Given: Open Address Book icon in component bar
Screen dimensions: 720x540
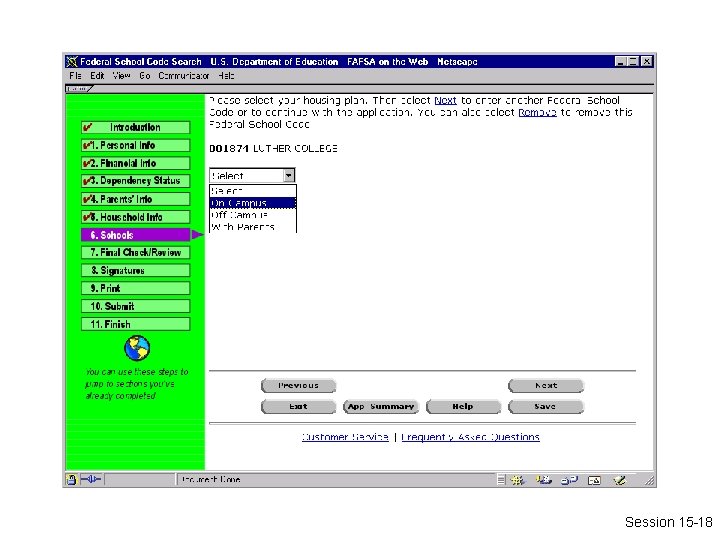Looking at the screenshot, I should point(594,480).
